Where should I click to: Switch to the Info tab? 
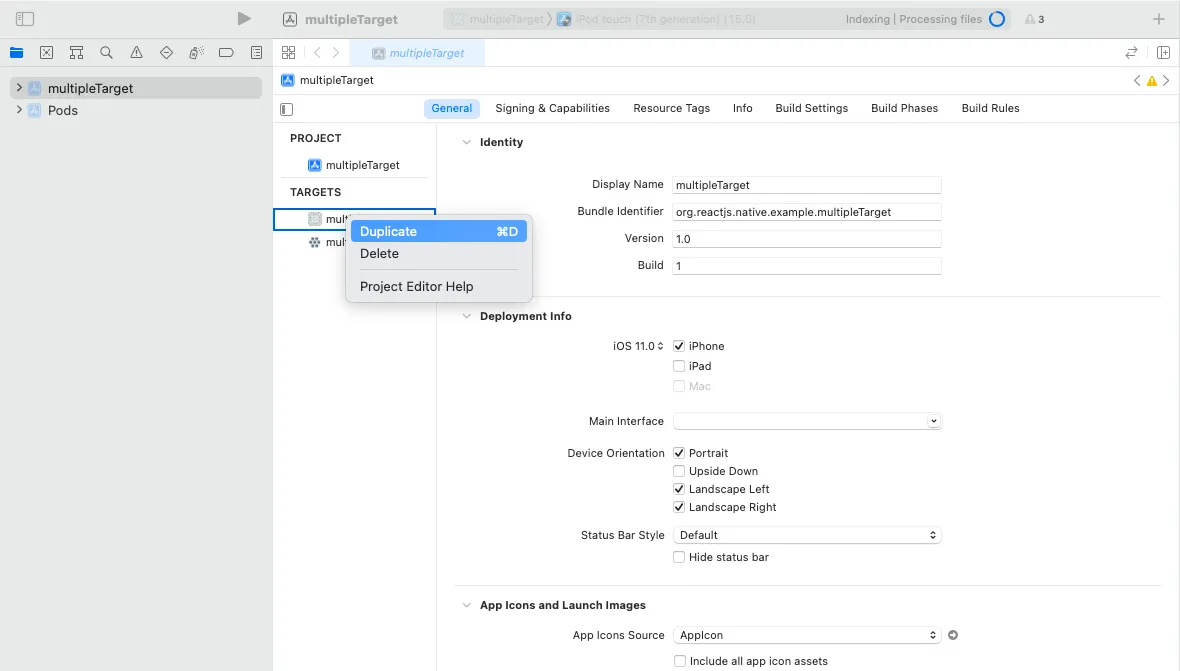tap(743, 108)
